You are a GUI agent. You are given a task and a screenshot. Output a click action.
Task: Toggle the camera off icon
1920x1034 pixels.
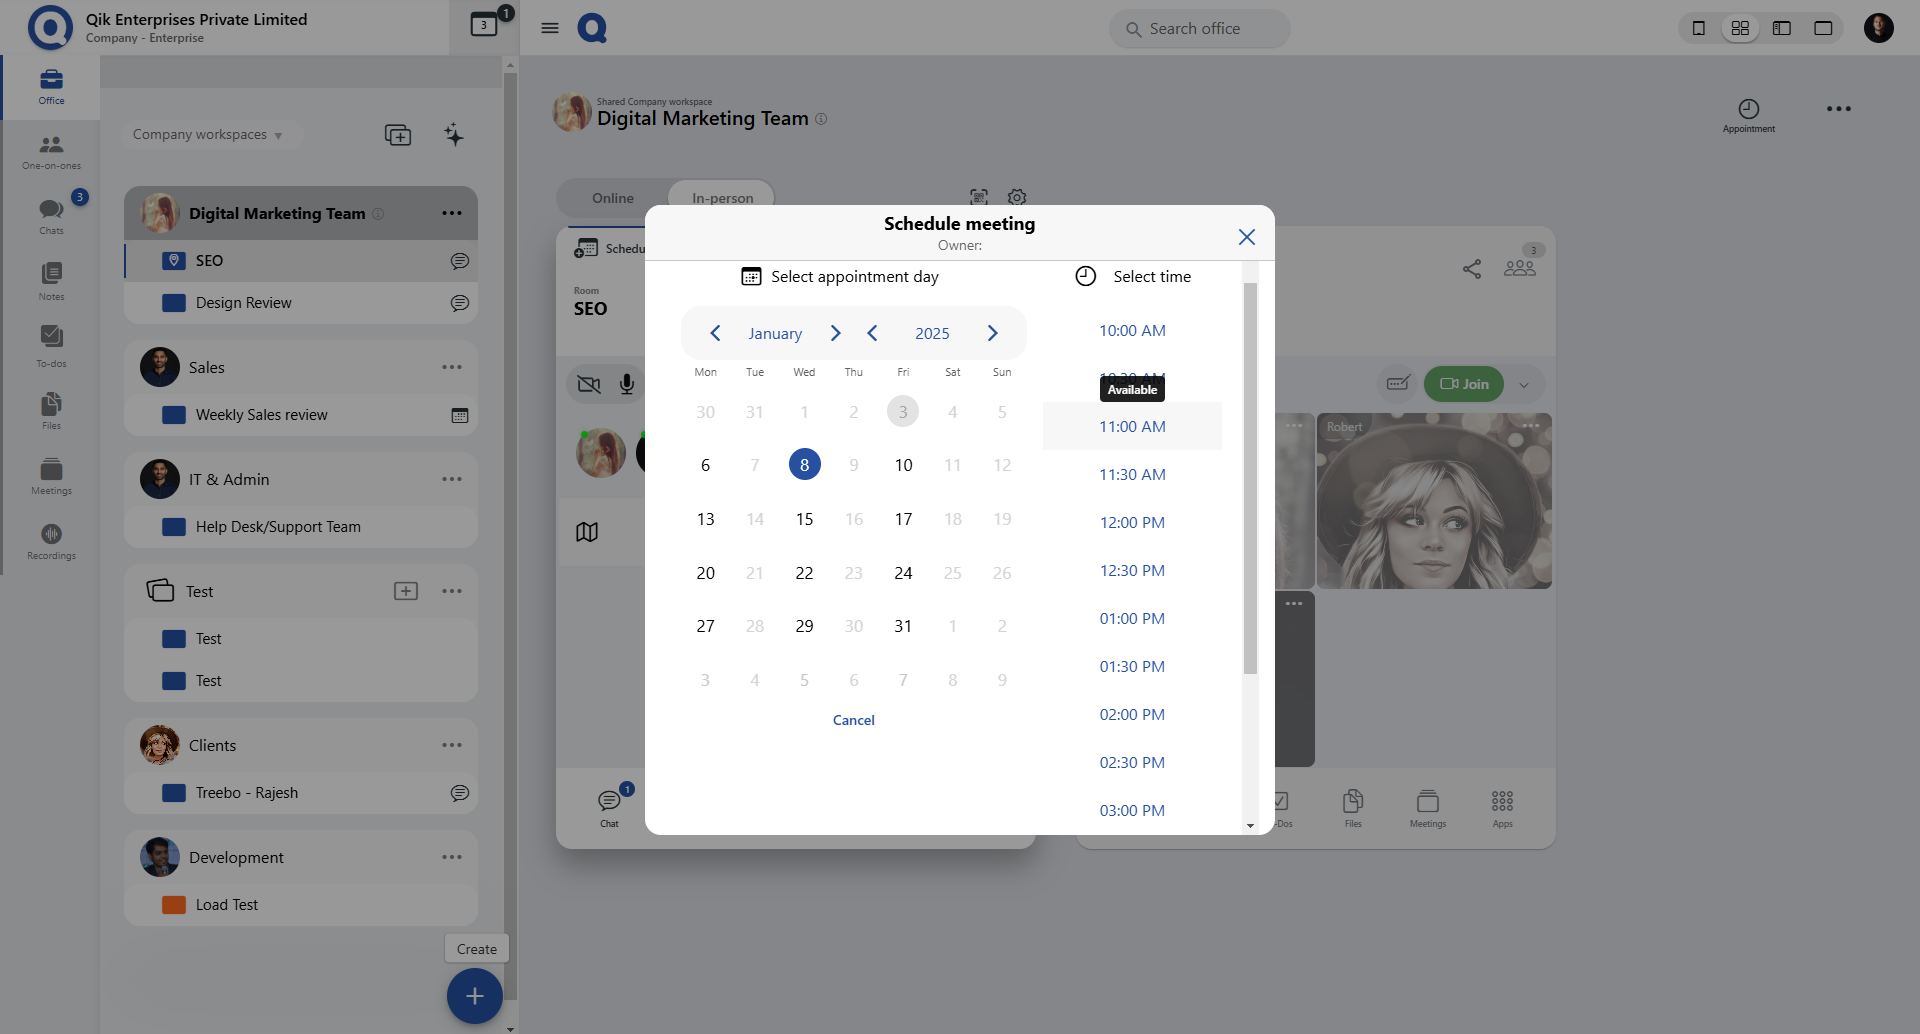point(589,384)
